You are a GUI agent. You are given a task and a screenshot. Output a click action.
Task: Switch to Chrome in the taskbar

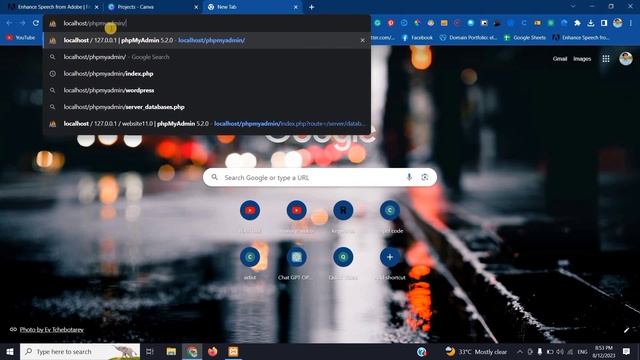pos(192,351)
